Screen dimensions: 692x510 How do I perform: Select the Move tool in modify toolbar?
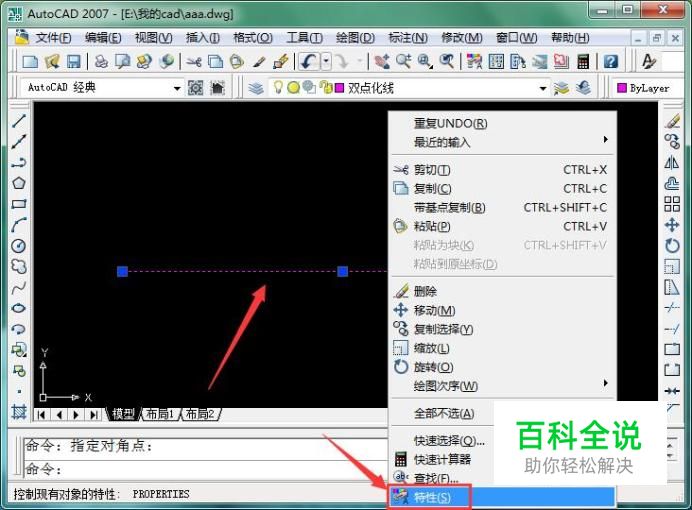pos(672,225)
